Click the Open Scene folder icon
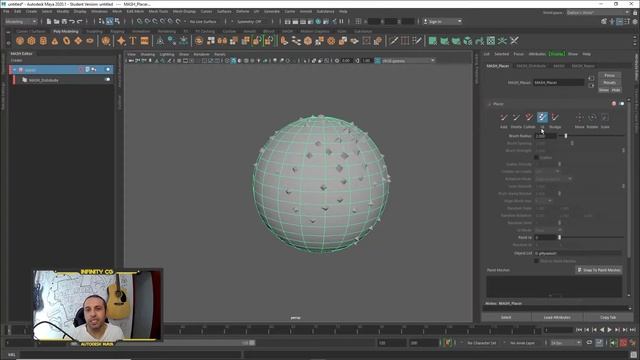Image resolution: width=640 pixels, height=360 pixels. [x=56, y=21]
